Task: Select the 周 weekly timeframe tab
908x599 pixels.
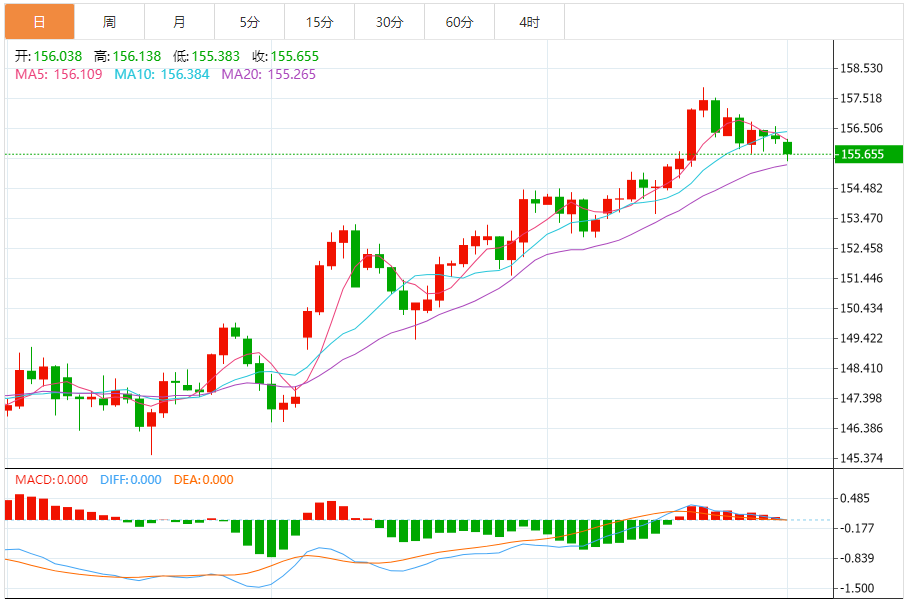Action: (109, 21)
